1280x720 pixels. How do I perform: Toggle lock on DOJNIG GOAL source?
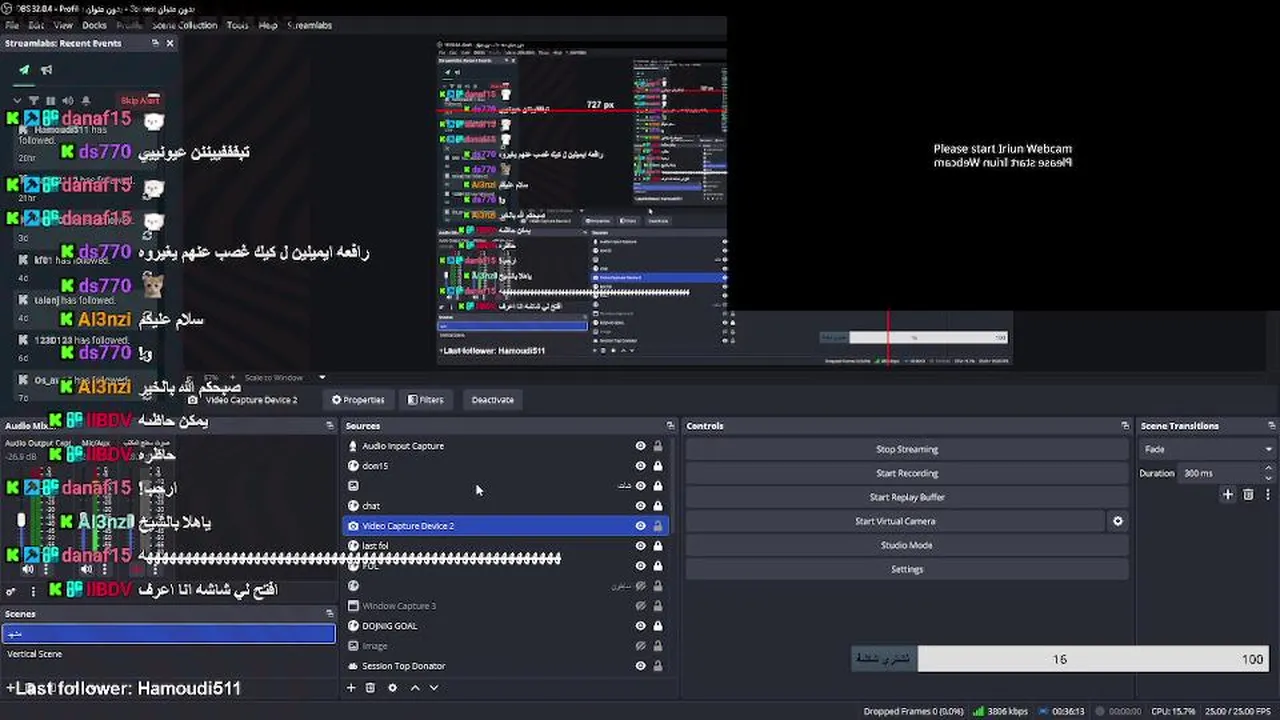pyautogui.click(x=658, y=626)
